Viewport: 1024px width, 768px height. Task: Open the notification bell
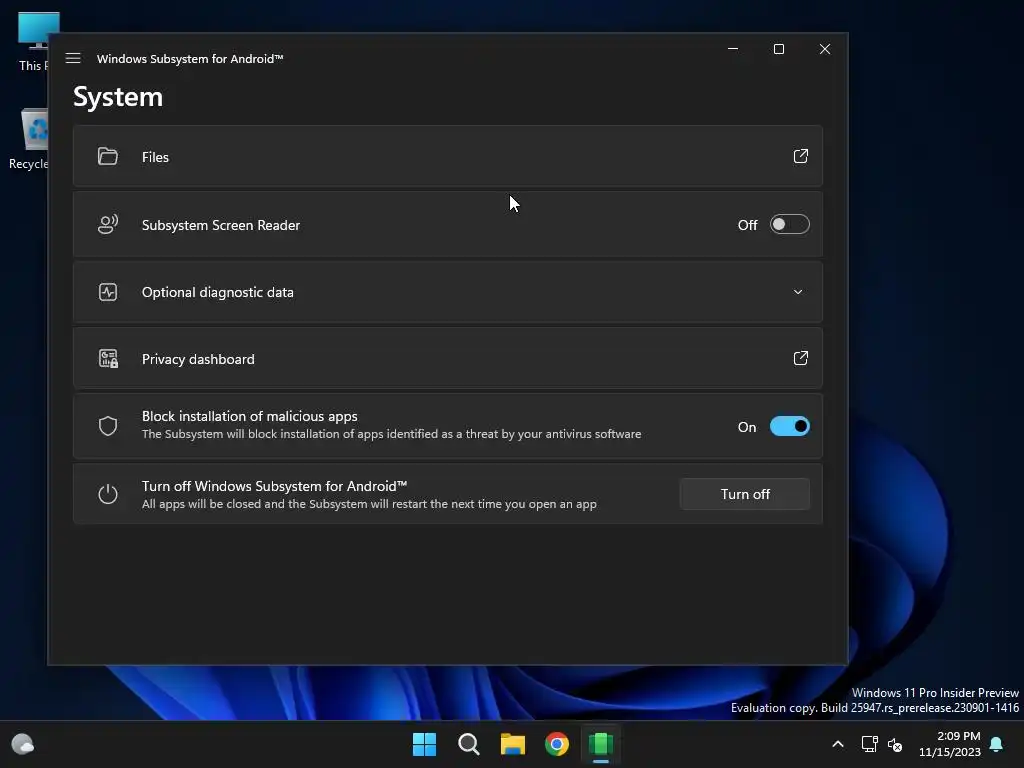[x=997, y=744]
